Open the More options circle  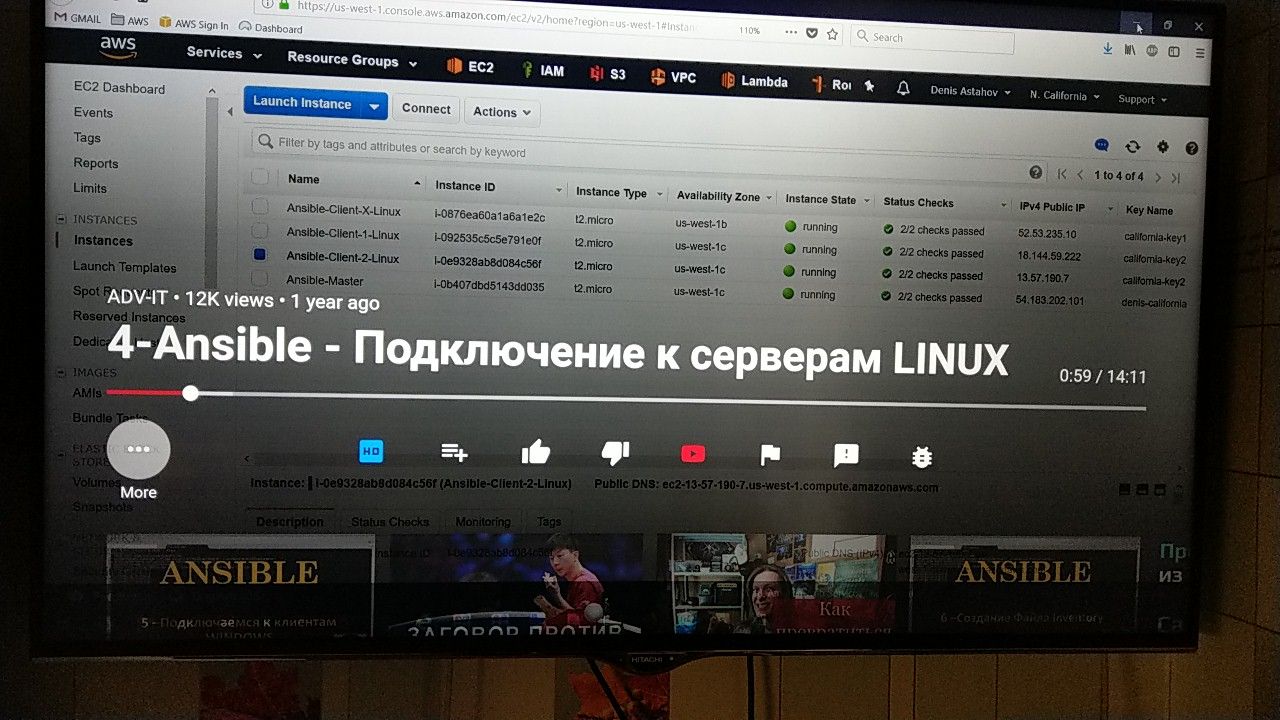(x=138, y=449)
